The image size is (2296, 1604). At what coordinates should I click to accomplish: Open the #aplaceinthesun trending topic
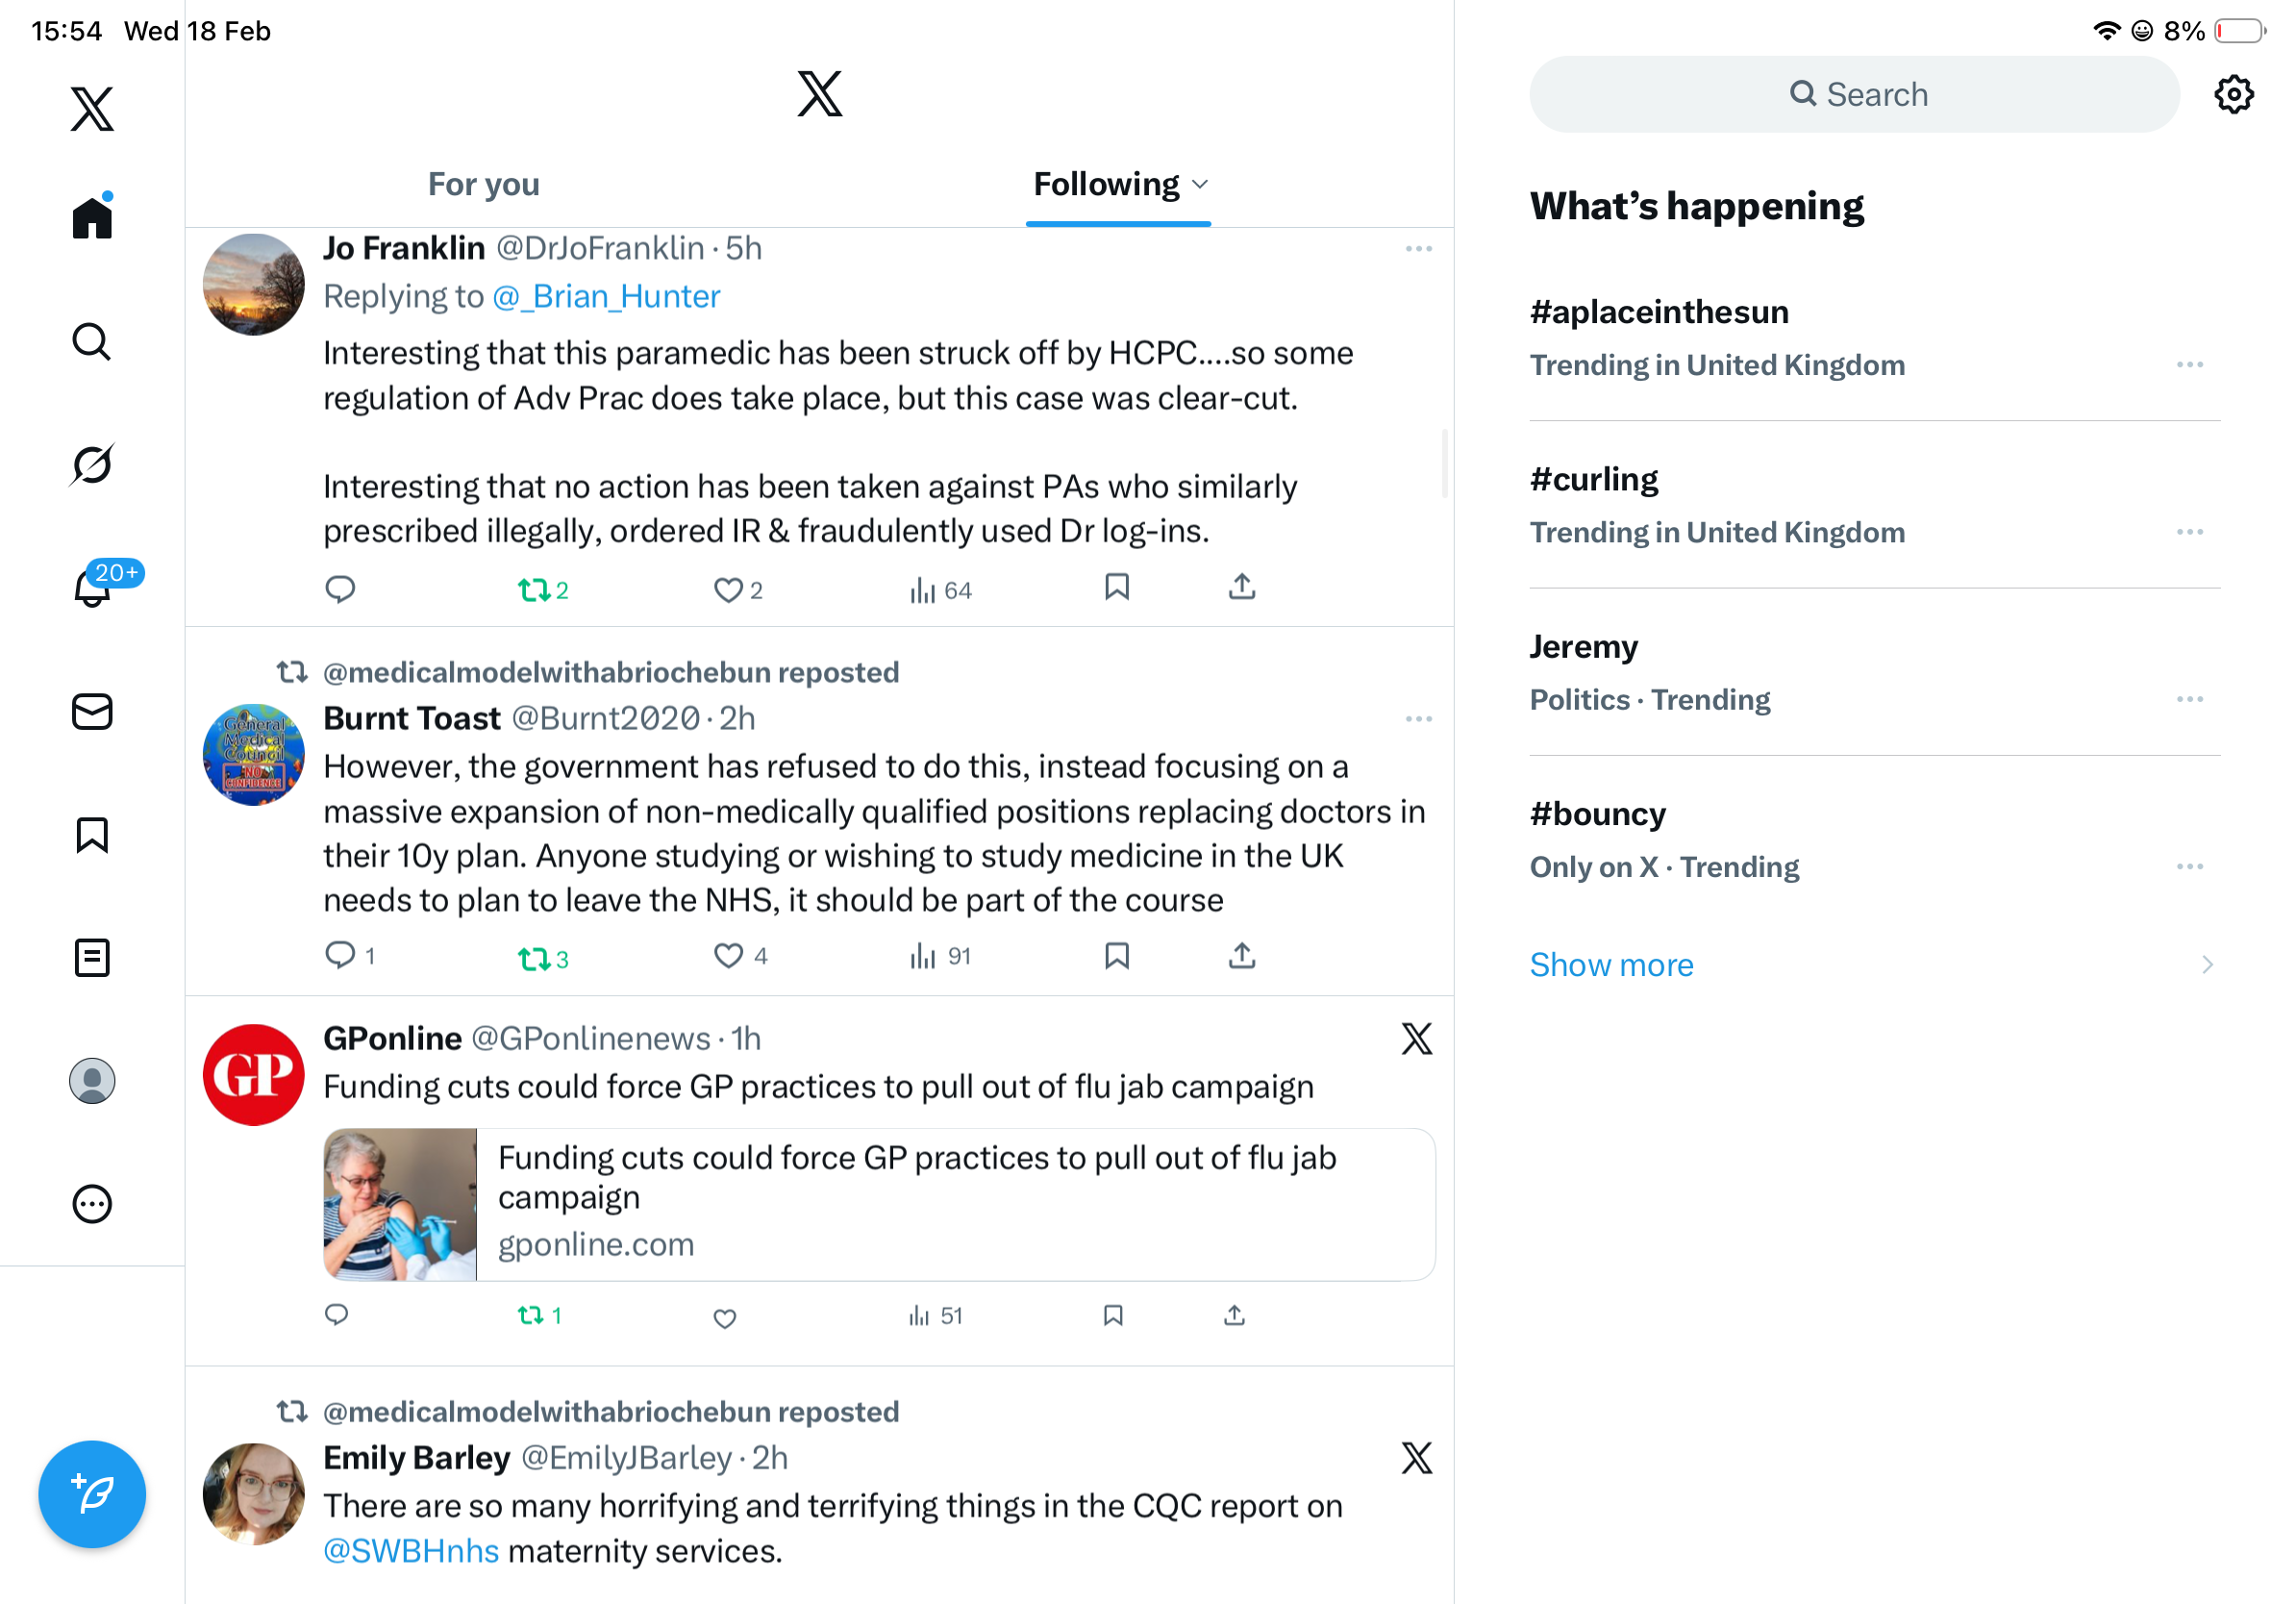click(1659, 312)
